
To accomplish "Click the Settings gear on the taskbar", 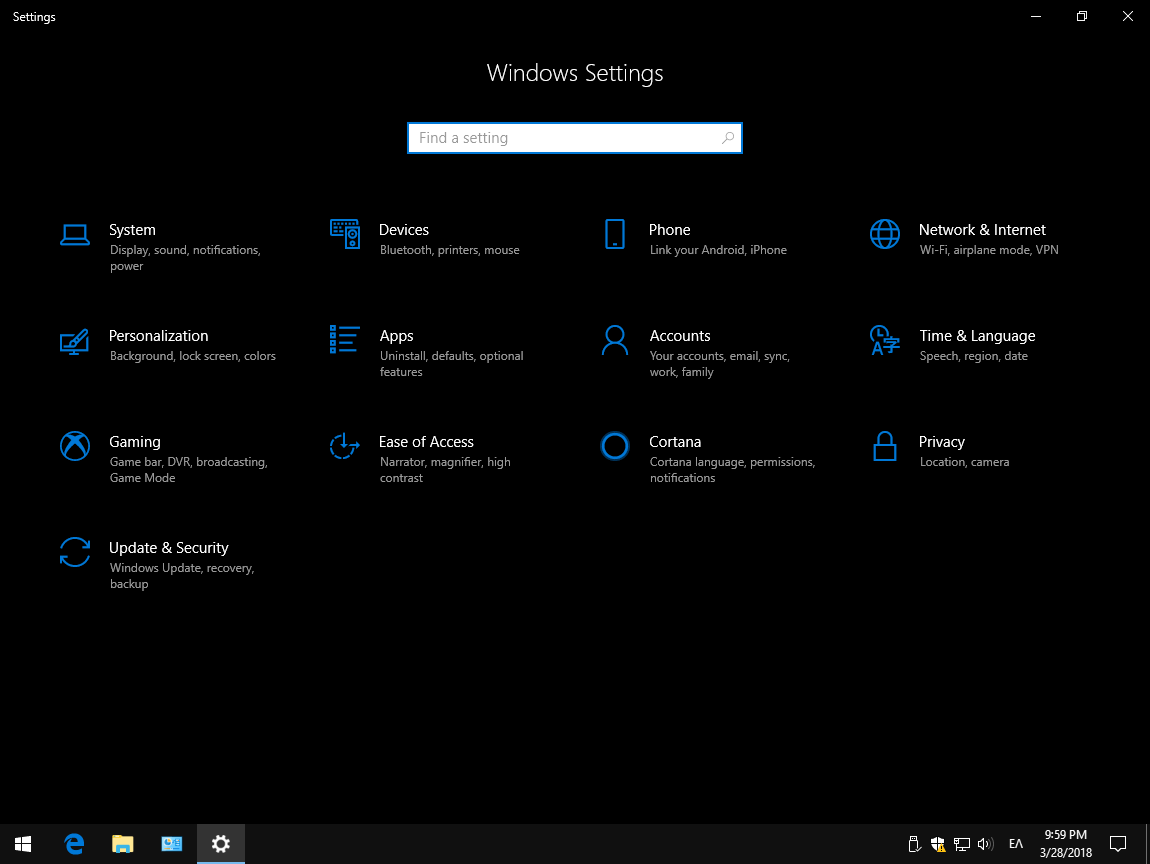I will (221, 844).
